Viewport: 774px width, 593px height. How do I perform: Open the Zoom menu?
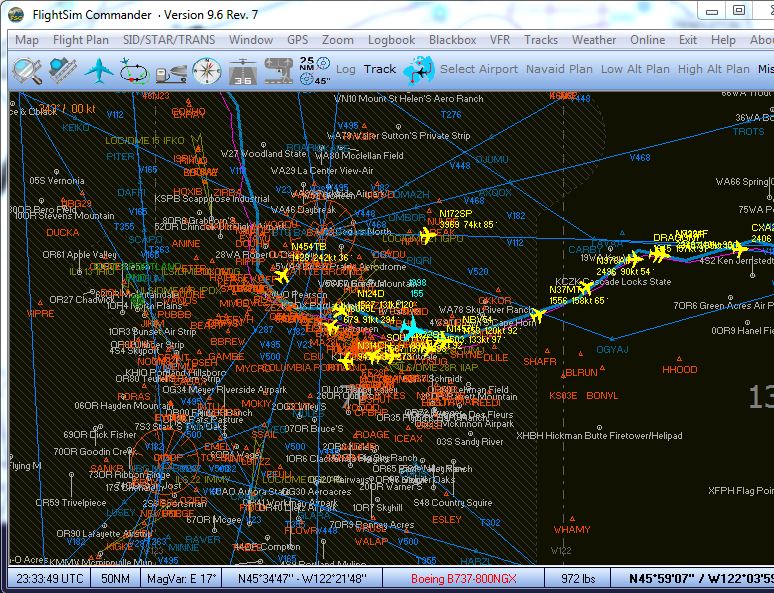point(338,40)
